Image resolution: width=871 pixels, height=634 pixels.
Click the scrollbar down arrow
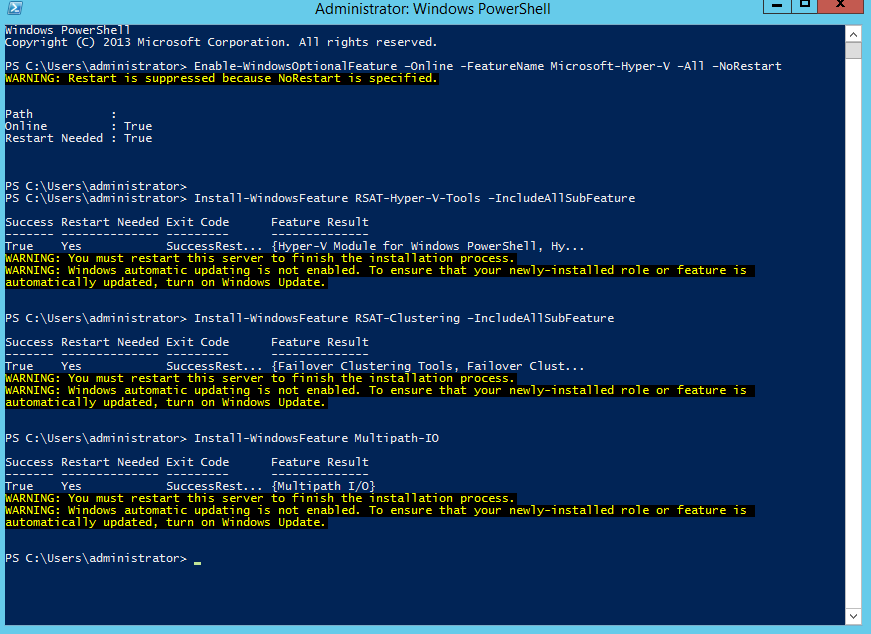[x=854, y=616]
